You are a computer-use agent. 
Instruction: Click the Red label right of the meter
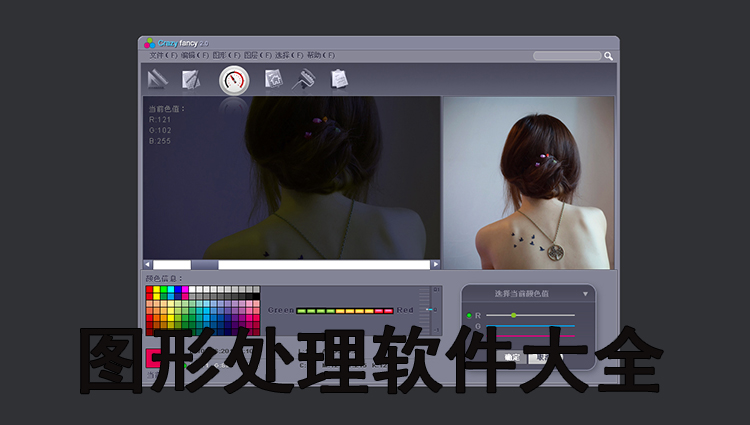(x=405, y=310)
